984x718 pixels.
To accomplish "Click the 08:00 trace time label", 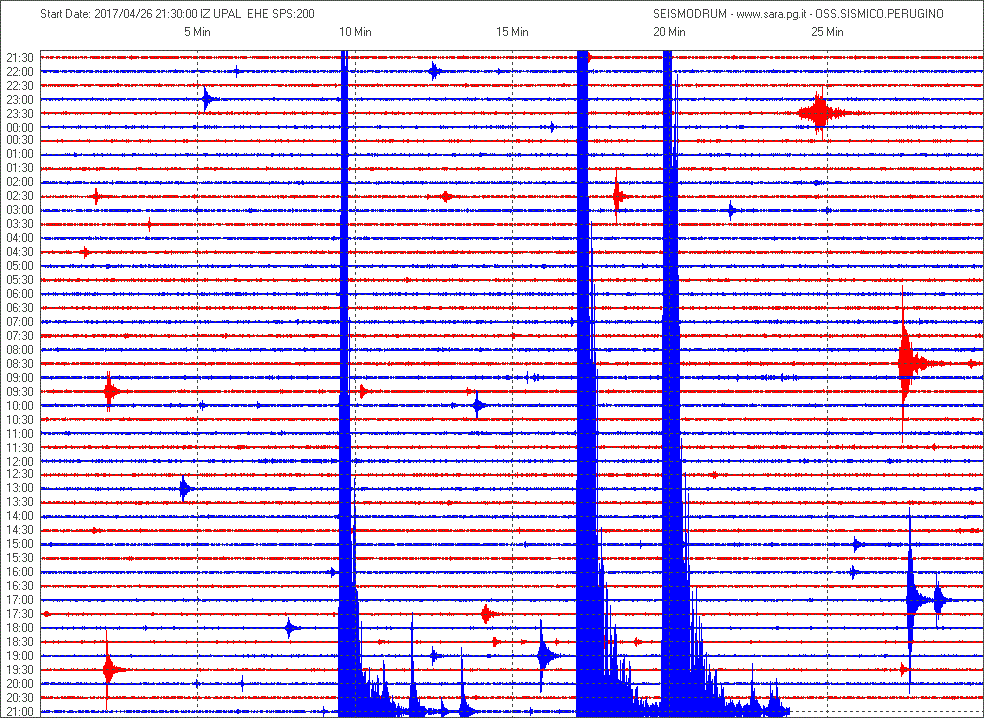I will tap(19, 350).
